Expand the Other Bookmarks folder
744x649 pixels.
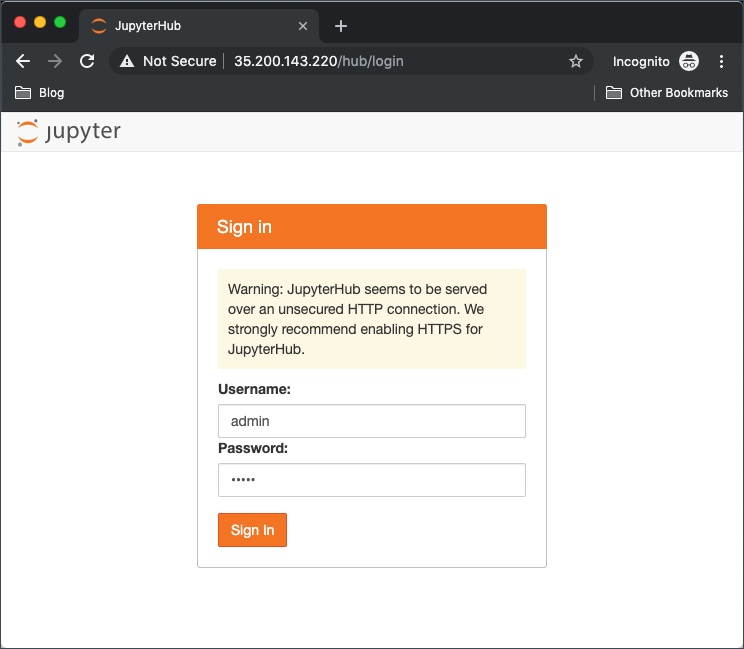click(x=667, y=93)
